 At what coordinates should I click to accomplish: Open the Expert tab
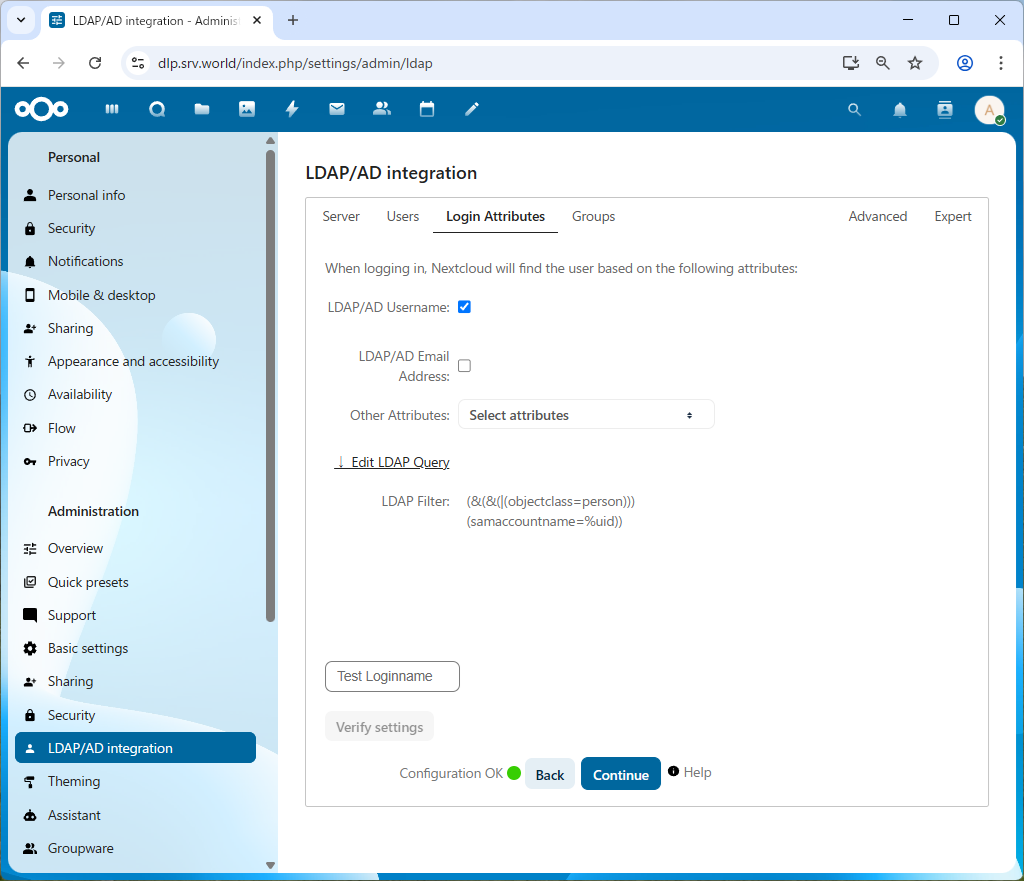953,216
